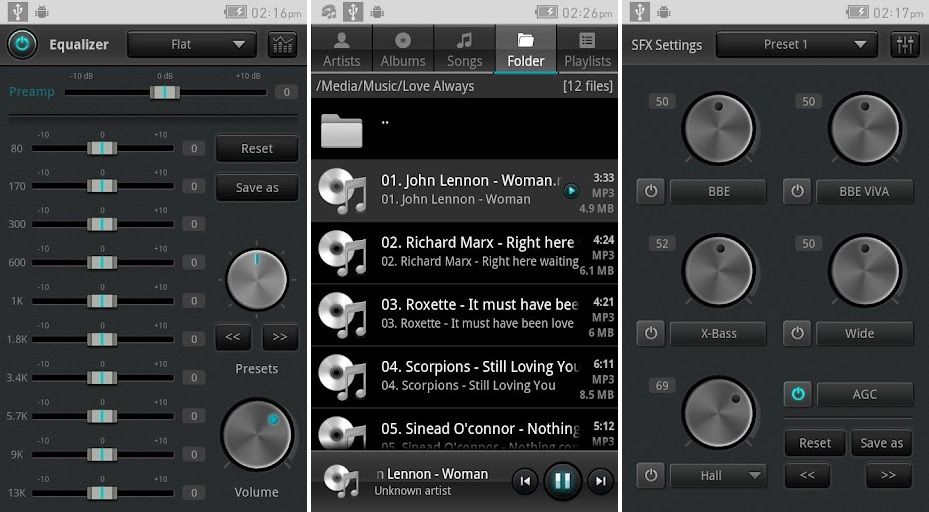Go to the previous track
This screenshot has width=929, height=512.
[x=525, y=481]
